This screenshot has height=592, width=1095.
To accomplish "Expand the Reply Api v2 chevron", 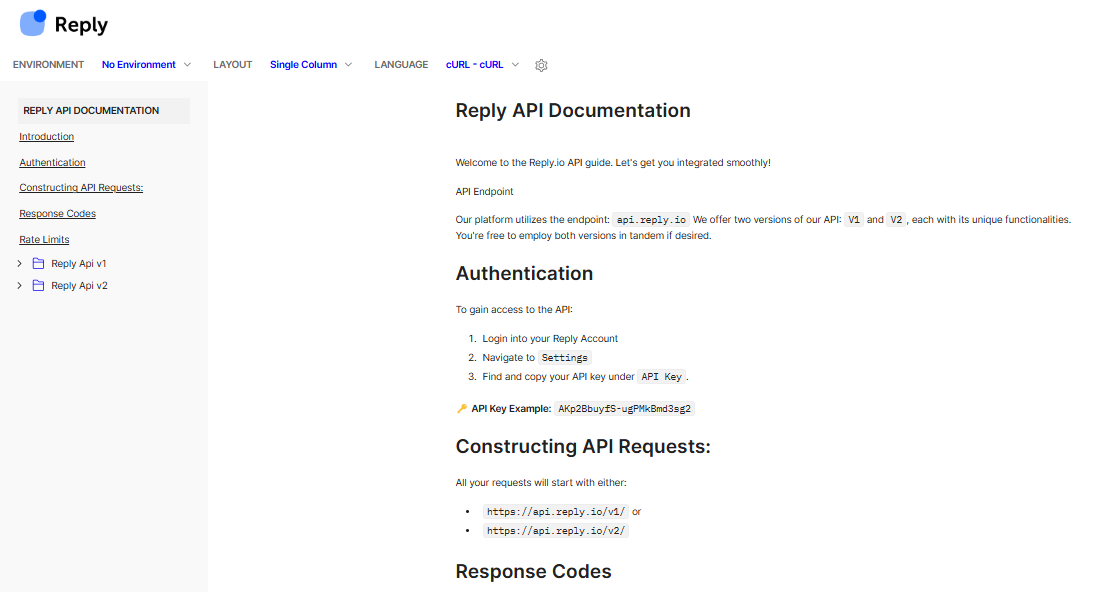I will click(20, 286).
